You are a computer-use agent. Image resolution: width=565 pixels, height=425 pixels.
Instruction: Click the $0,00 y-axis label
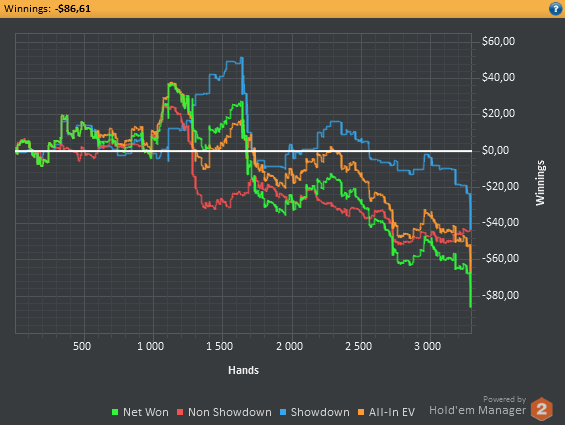tap(495, 150)
